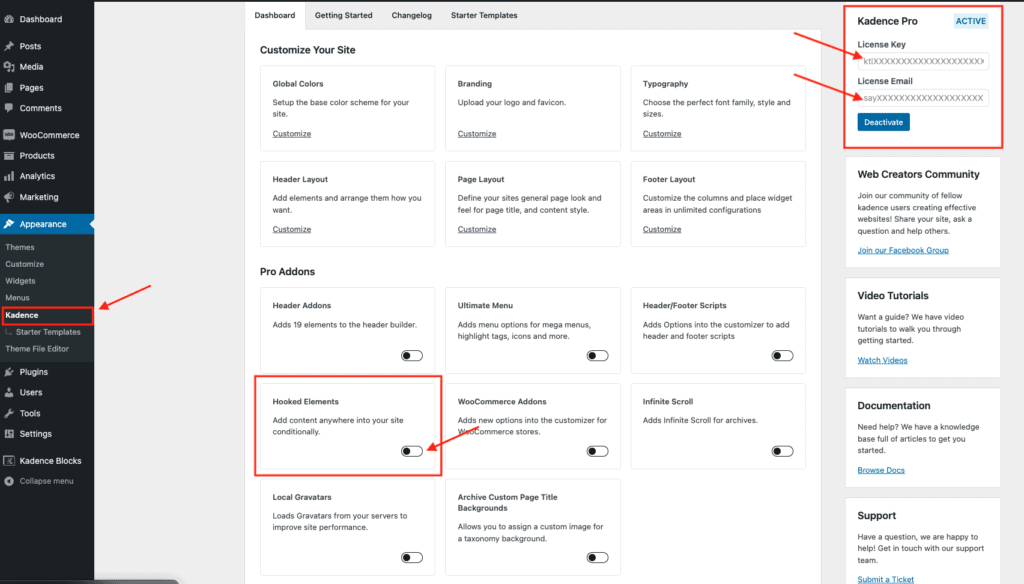Click Customize link under Header Layout
Viewport: 1024px width, 584px height.
292,229
